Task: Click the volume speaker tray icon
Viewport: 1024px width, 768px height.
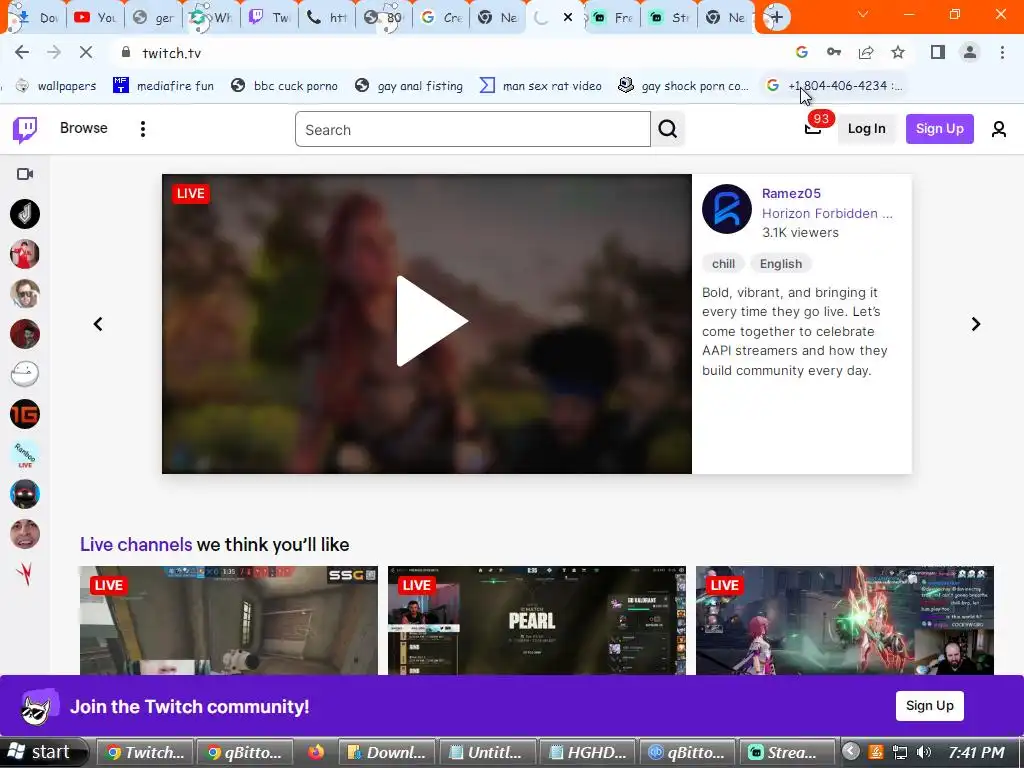Action: pyautogui.click(x=924, y=752)
